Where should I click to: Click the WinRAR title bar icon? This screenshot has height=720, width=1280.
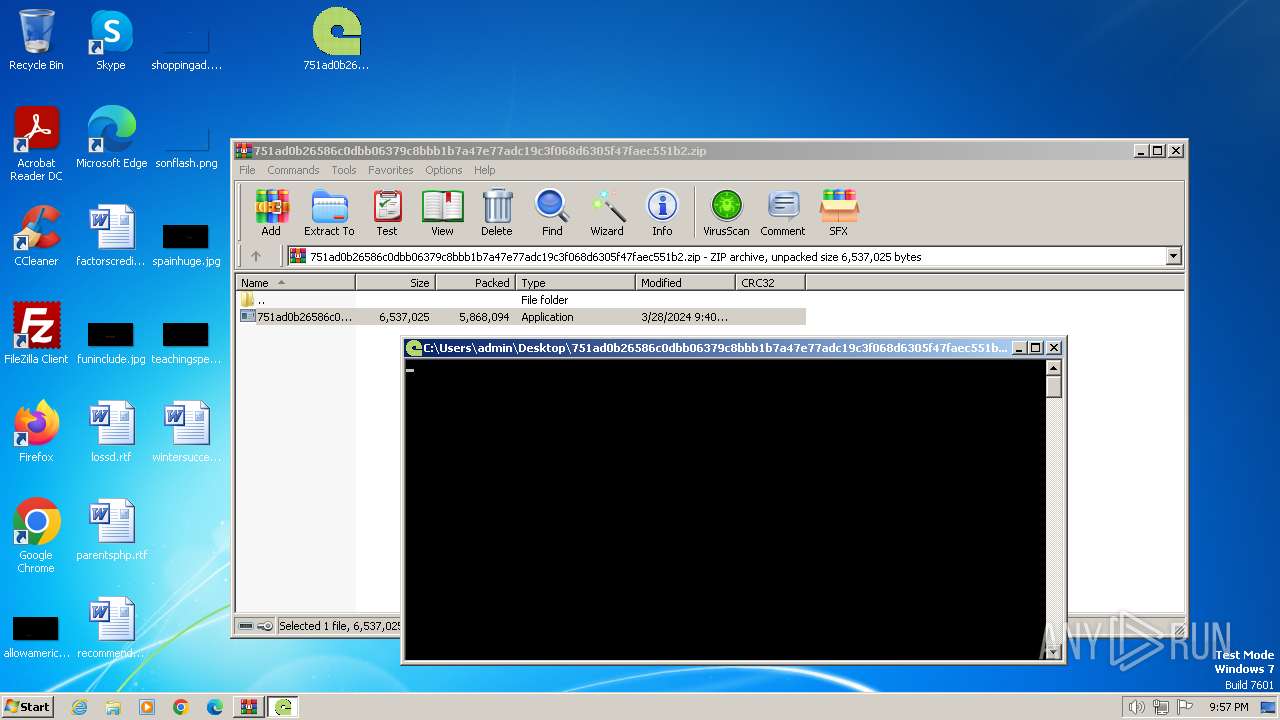click(x=243, y=151)
